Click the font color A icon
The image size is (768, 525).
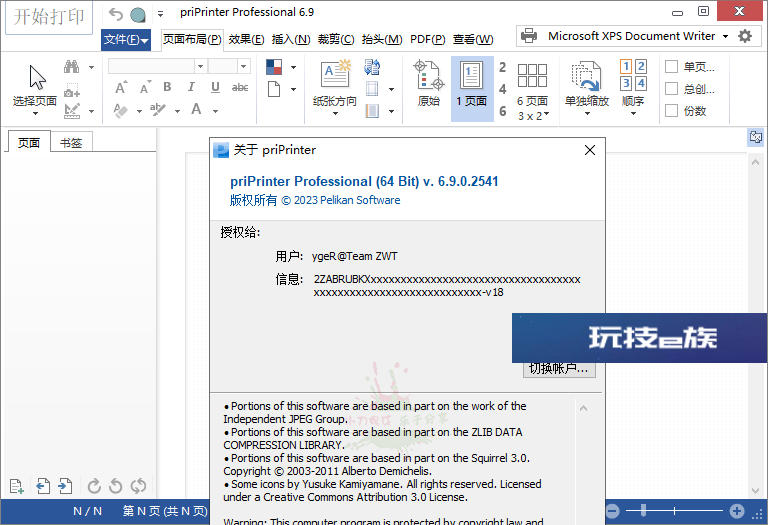point(196,109)
